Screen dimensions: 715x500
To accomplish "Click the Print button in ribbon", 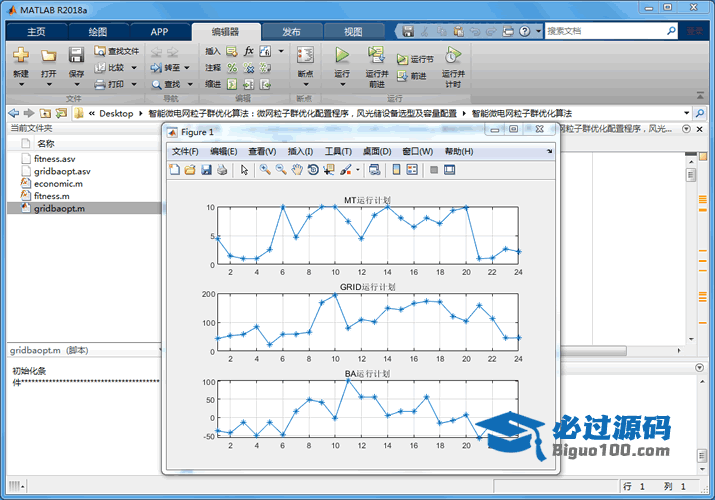I will (109, 84).
